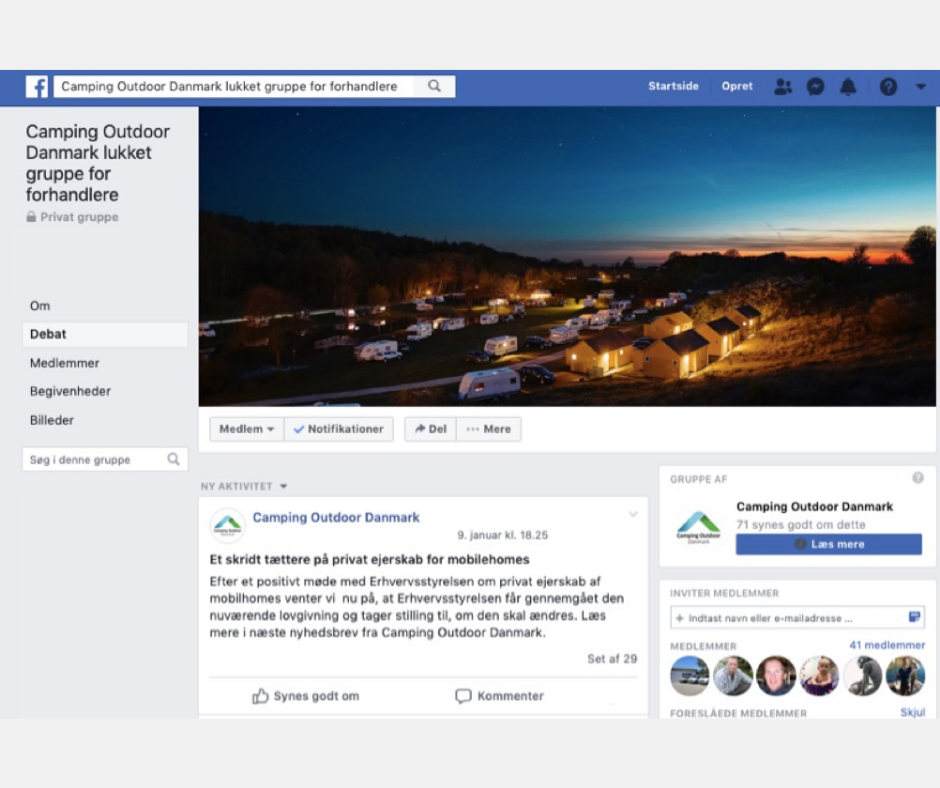Viewport: 940px width, 788px height.
Task: Click the post timestamp 9. januar kl. 18.25
Action: 502,536
